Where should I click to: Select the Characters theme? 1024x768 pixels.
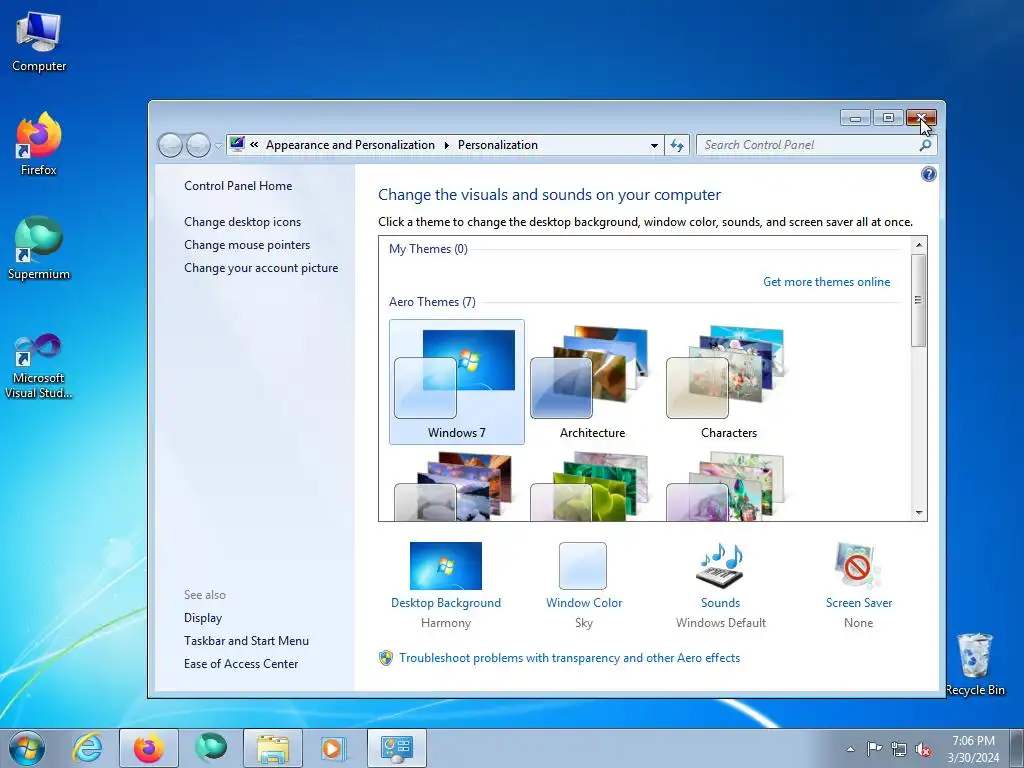(x=728, y=382)
